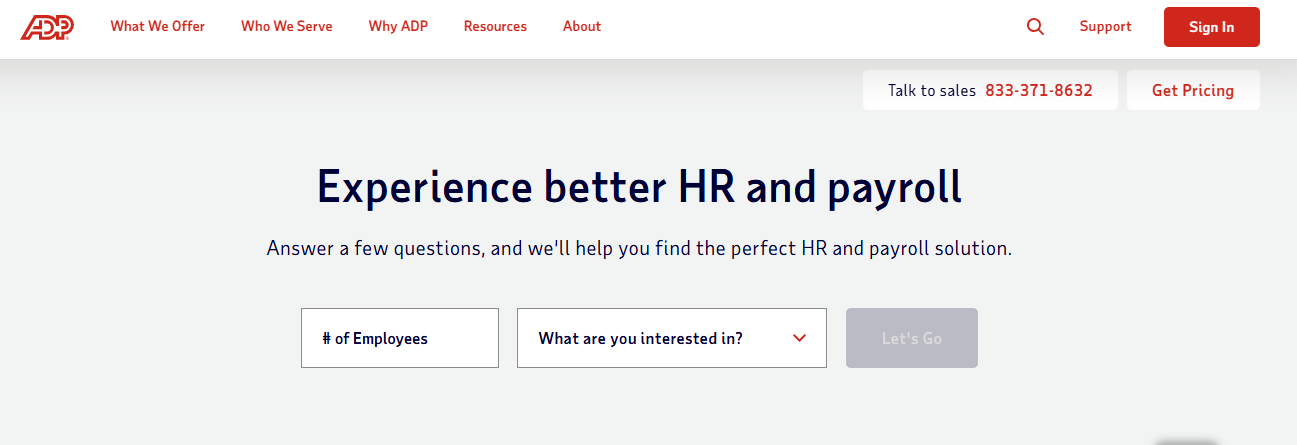Open the About menu
1297x445 pixels.
582,27
